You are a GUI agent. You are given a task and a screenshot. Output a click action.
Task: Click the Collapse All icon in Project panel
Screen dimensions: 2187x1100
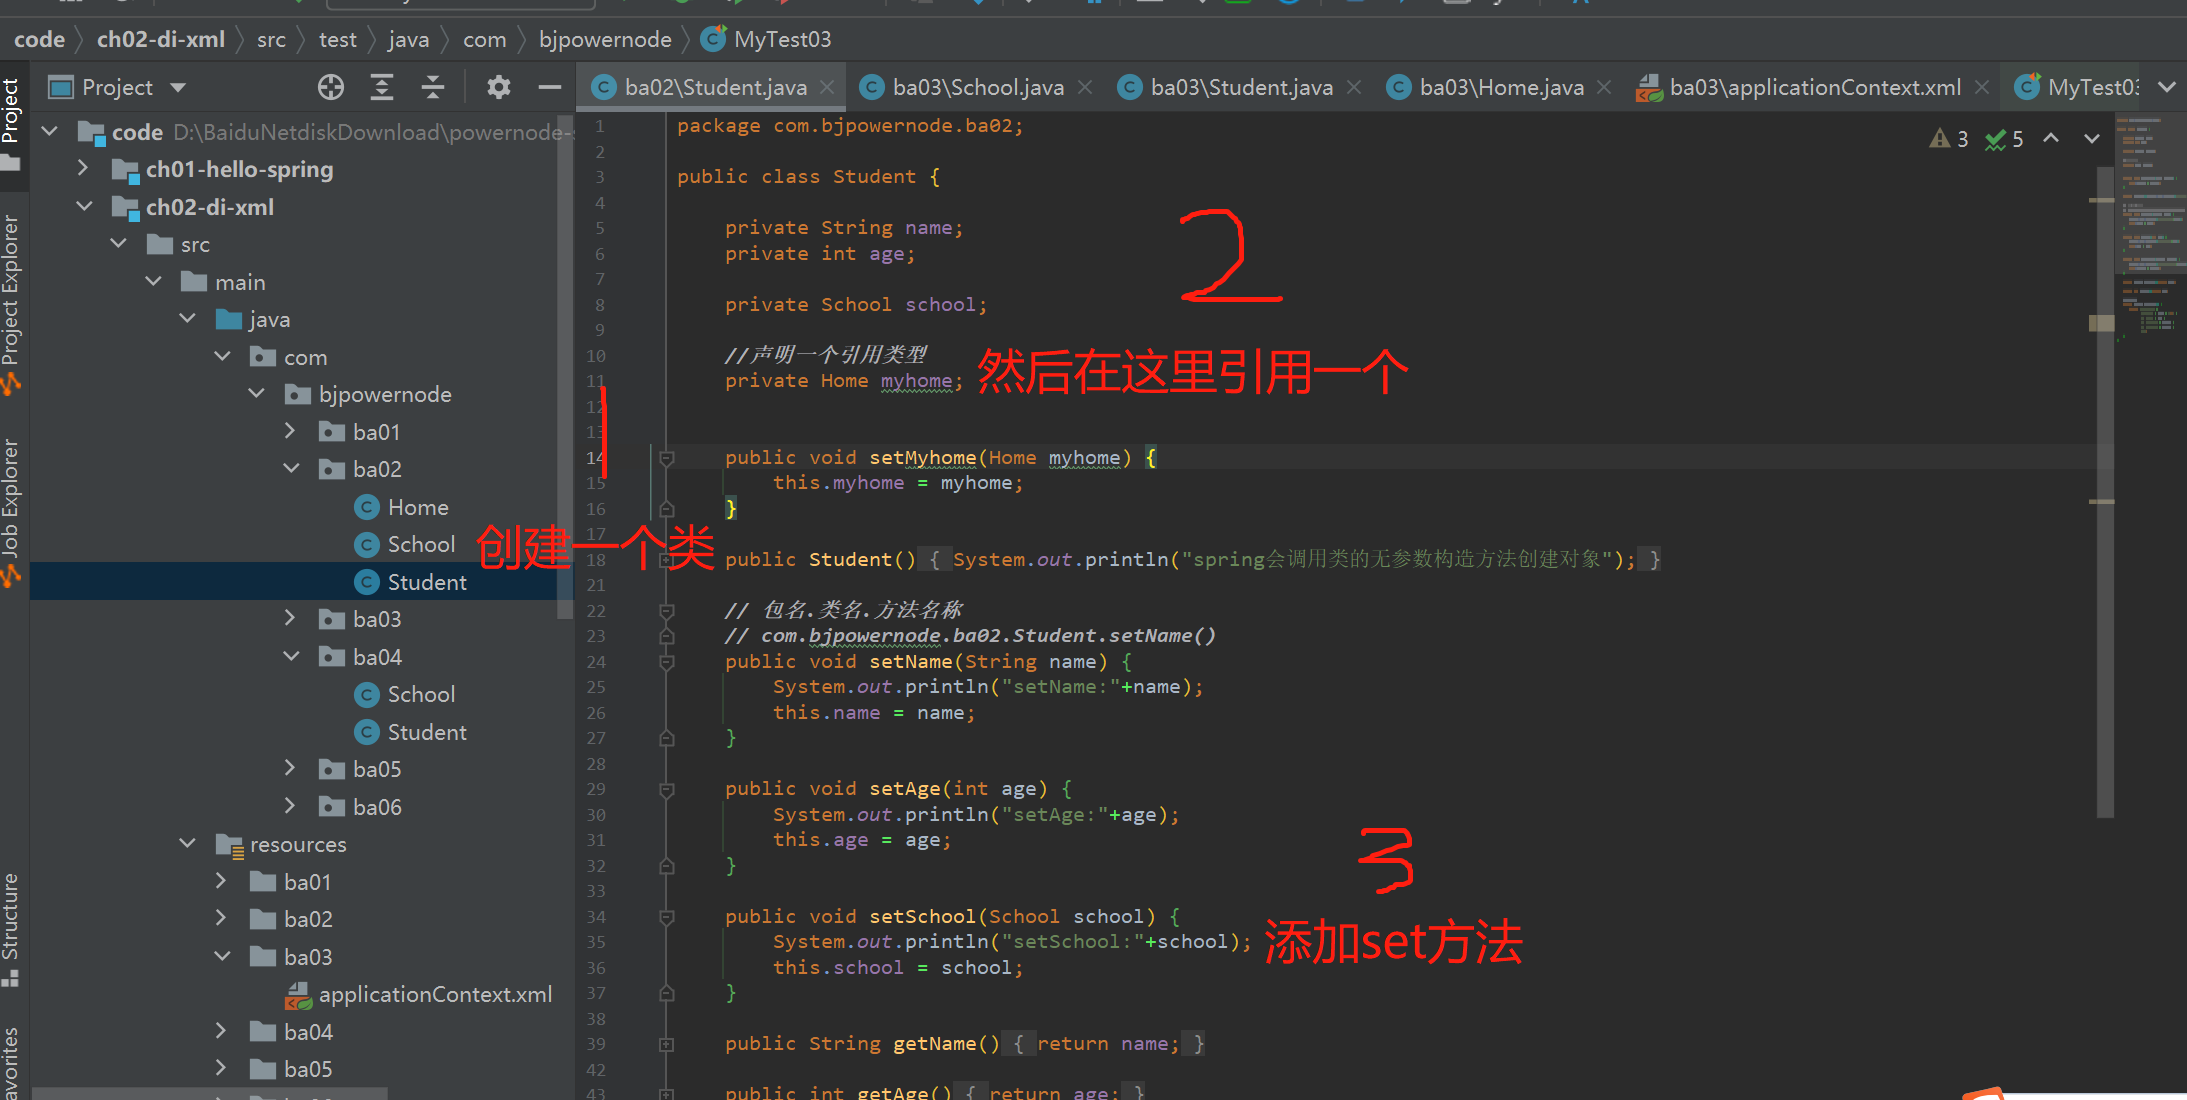(x=432, y=88)
